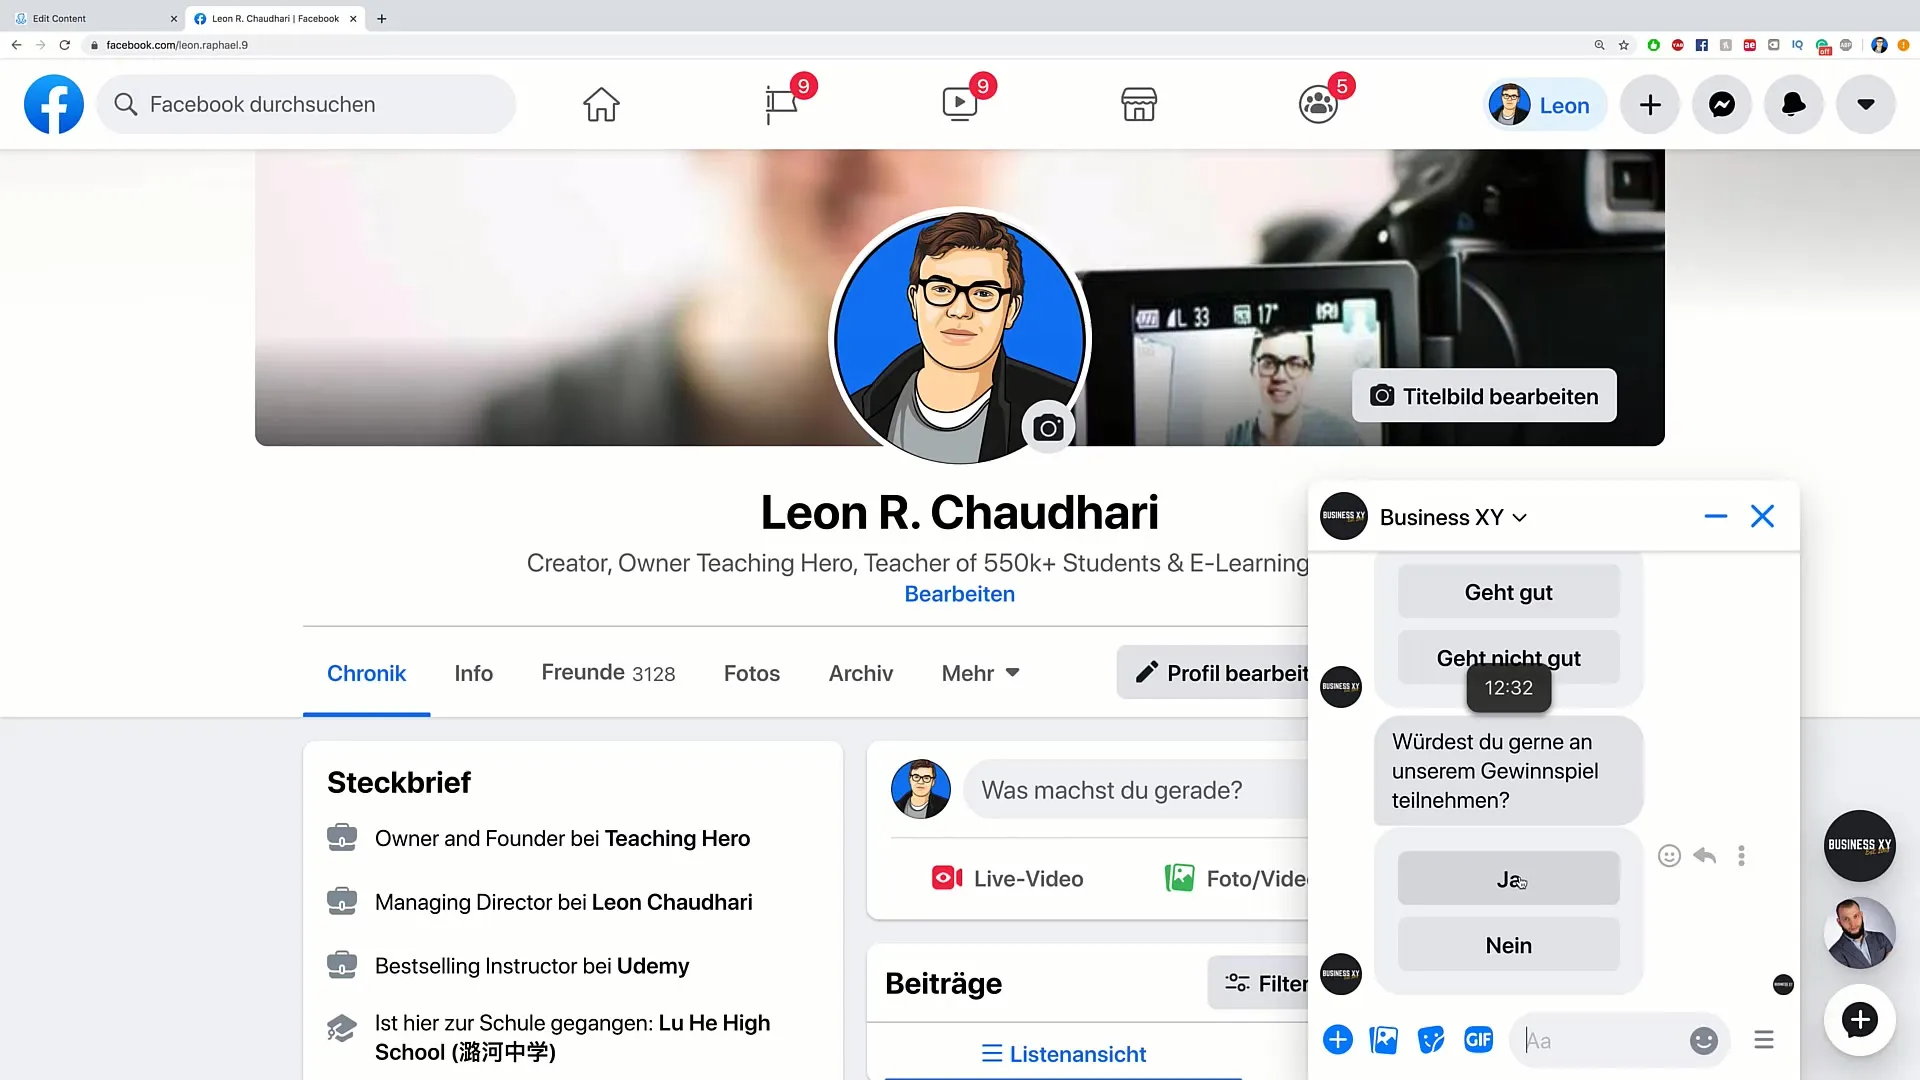Click the Ja button in the sweepstakes prompt
The width and height of the screenshot is (1920, 1080).
tap(1507, 880)
